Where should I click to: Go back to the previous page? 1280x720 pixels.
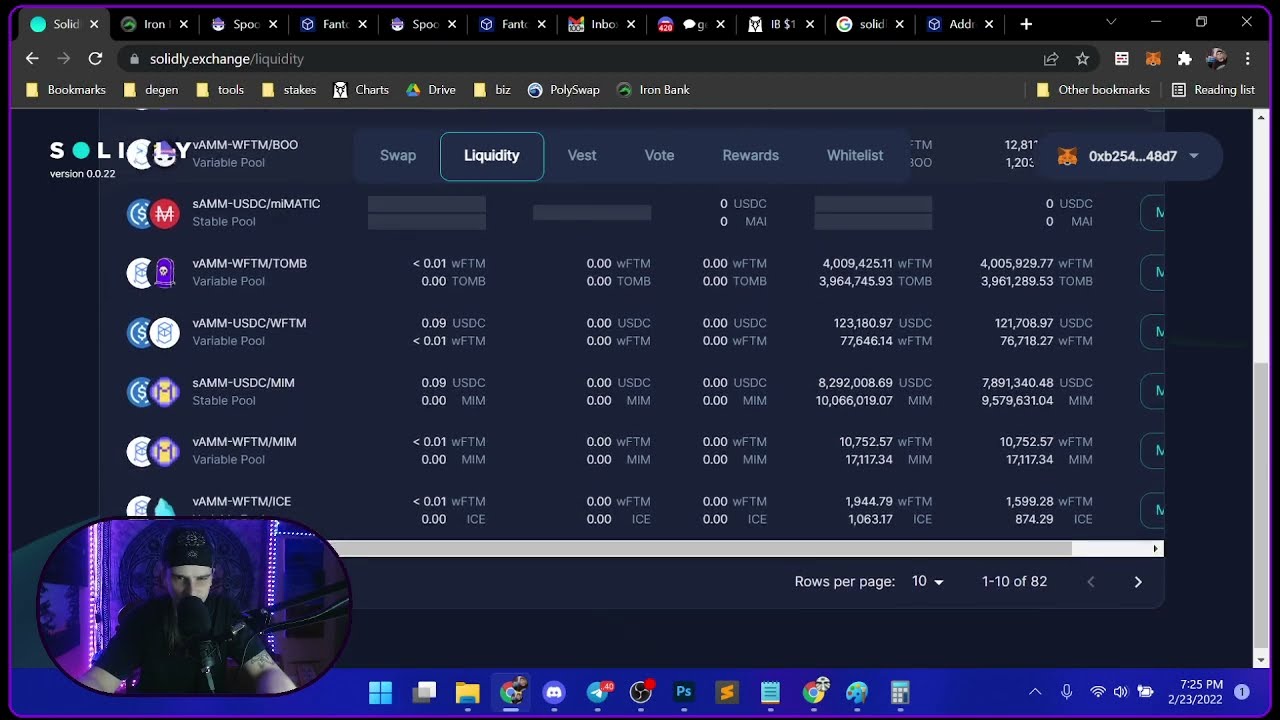[x=32, y=59]
